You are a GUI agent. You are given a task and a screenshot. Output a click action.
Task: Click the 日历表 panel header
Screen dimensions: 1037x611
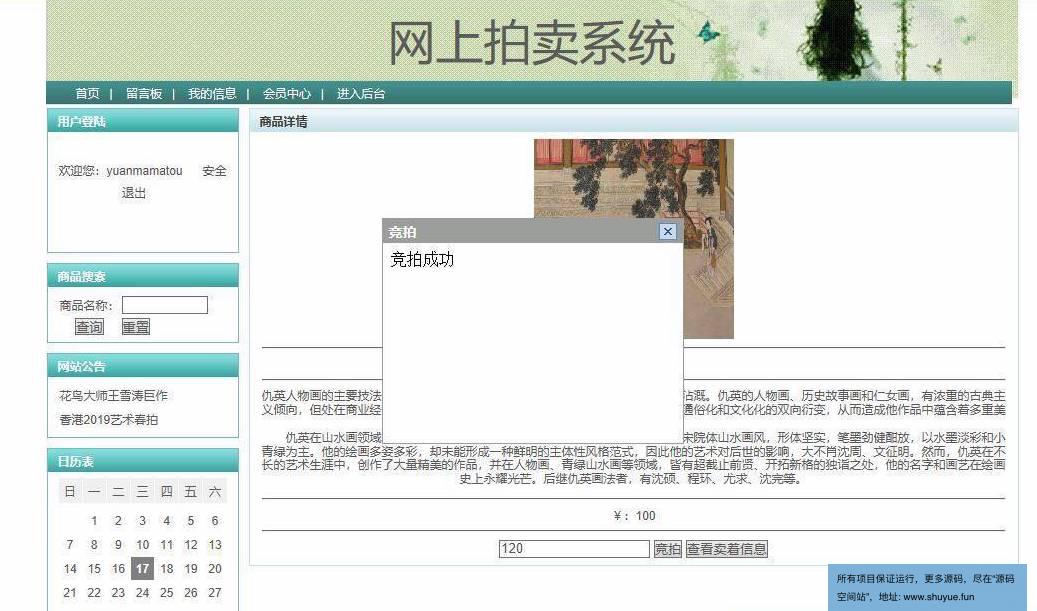(x=143, y=461)
